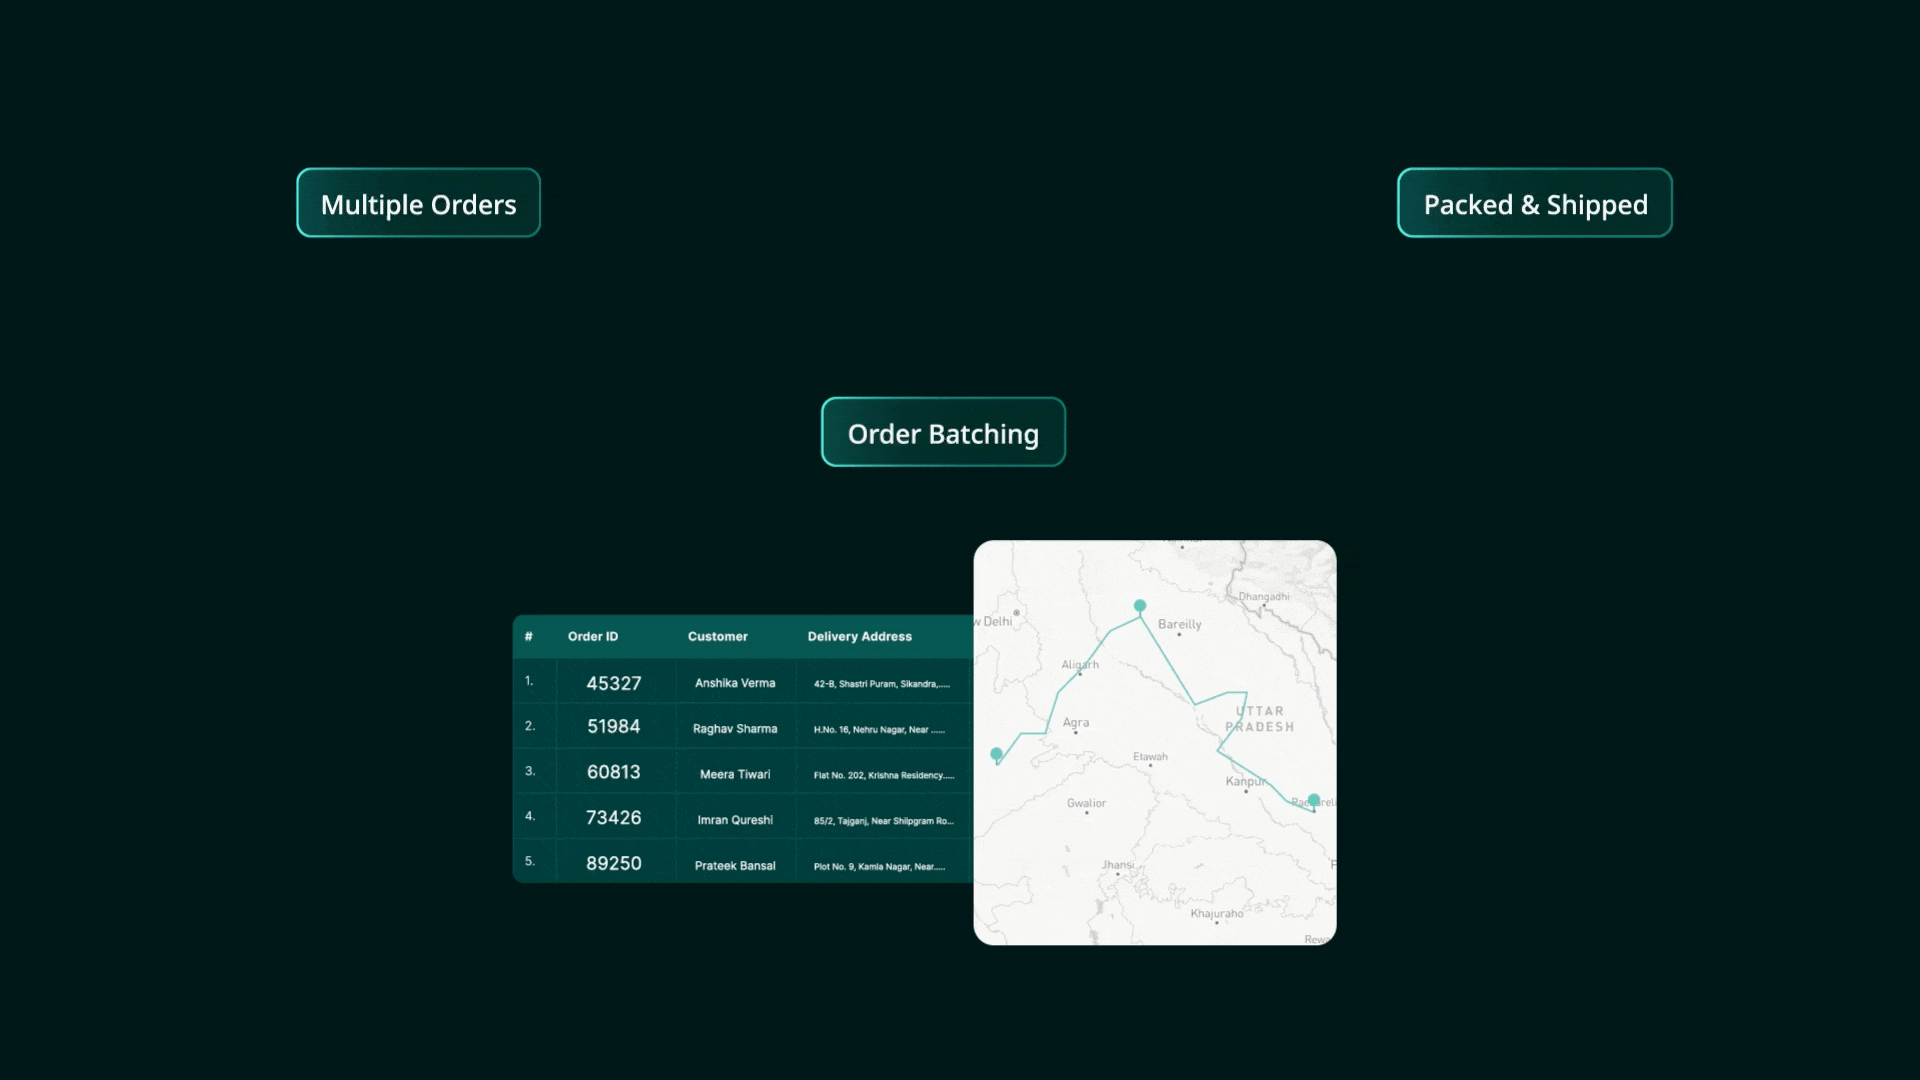Click the Gwalior city label on map
The image size is (1920, 1080).
pyautogui.click(x=1086, y=803)
